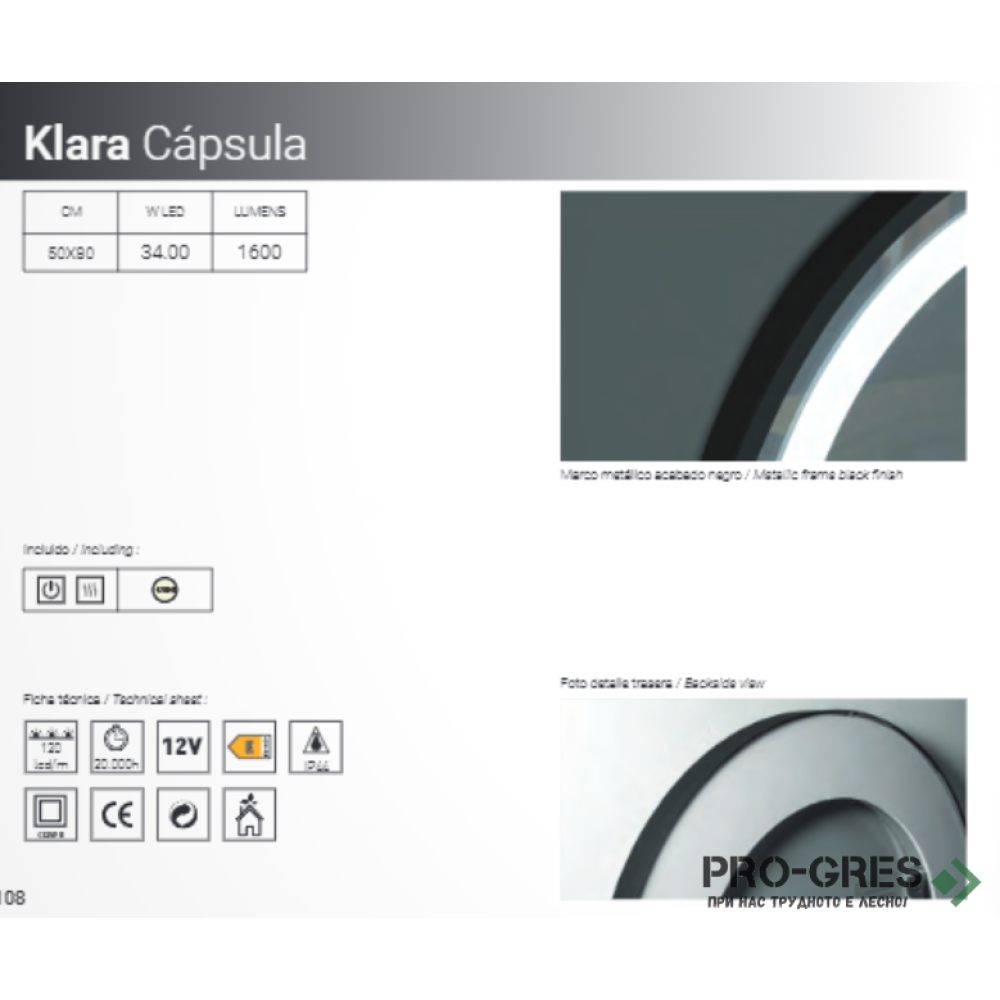Click the 120 led/m icon
Image resolution: width=1000 pixels, height=1000 pixels.
coord(51,747)
